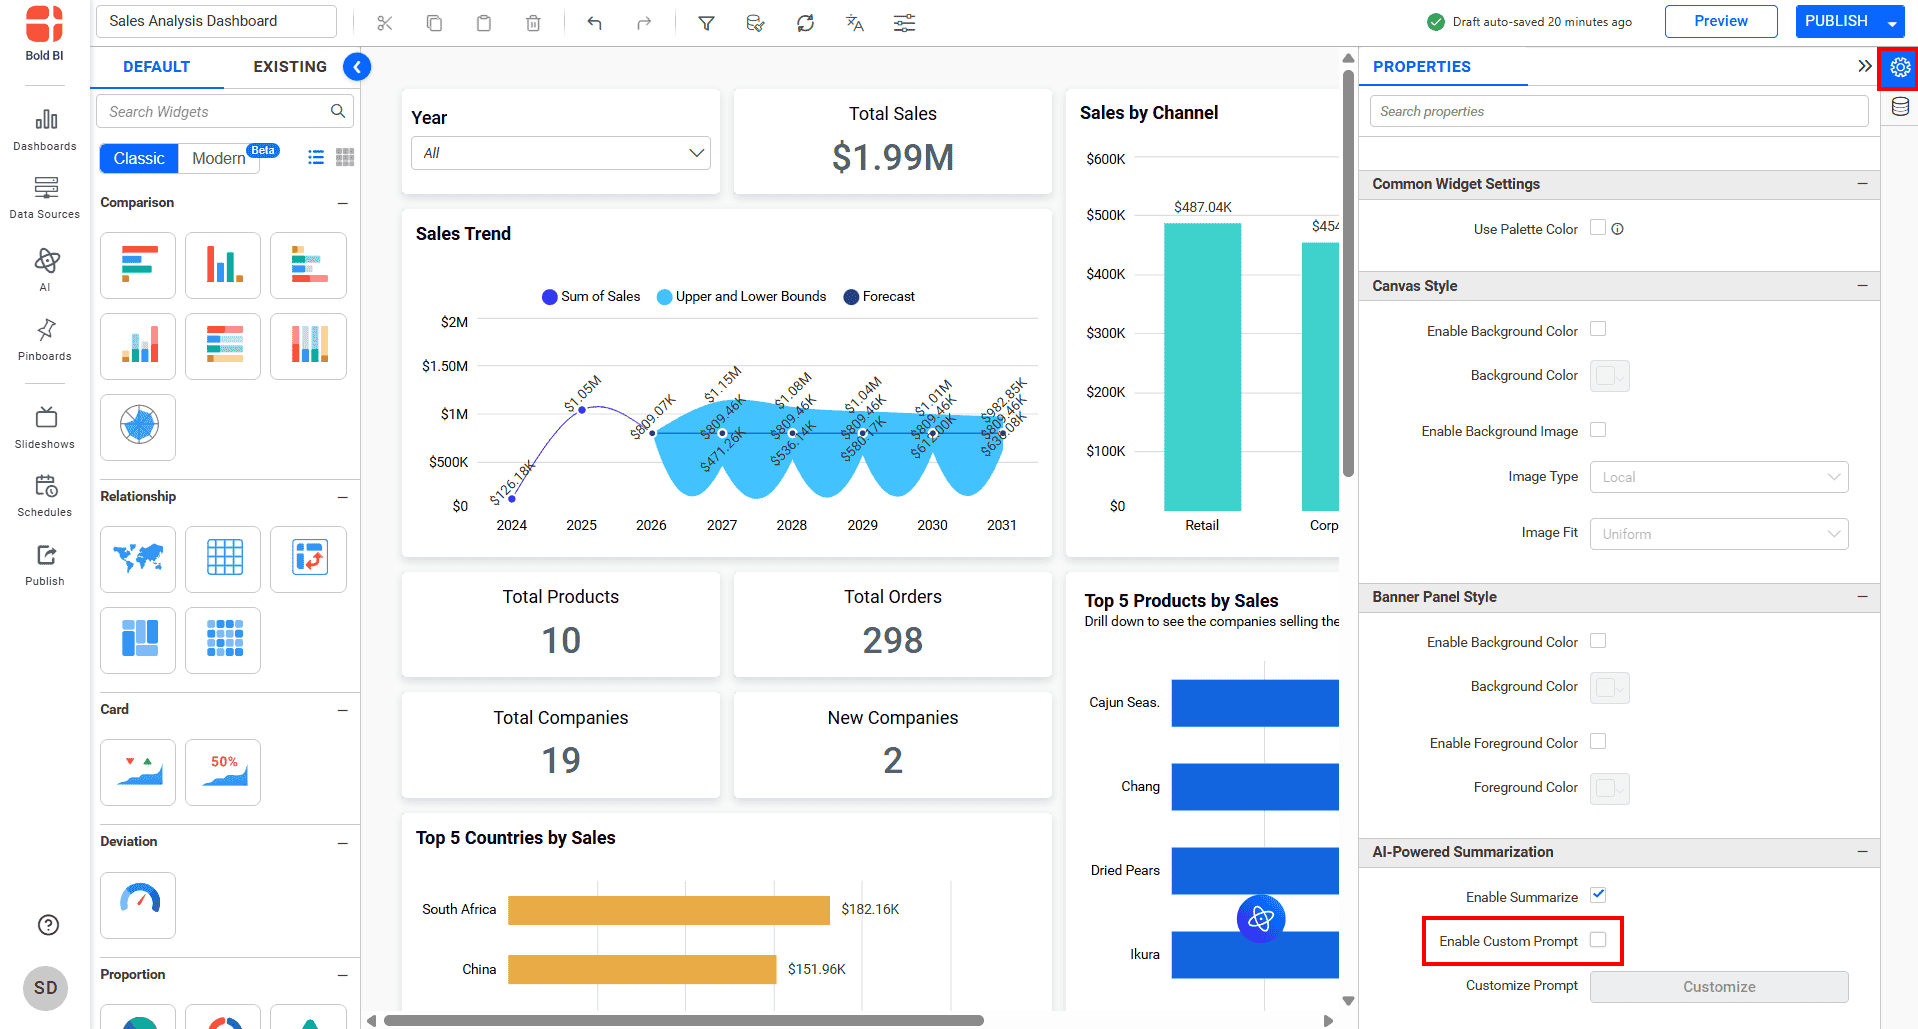Toggle Use Palette Color checkbox
The image size is (1918, 1029).
[x=1598, y=228]
